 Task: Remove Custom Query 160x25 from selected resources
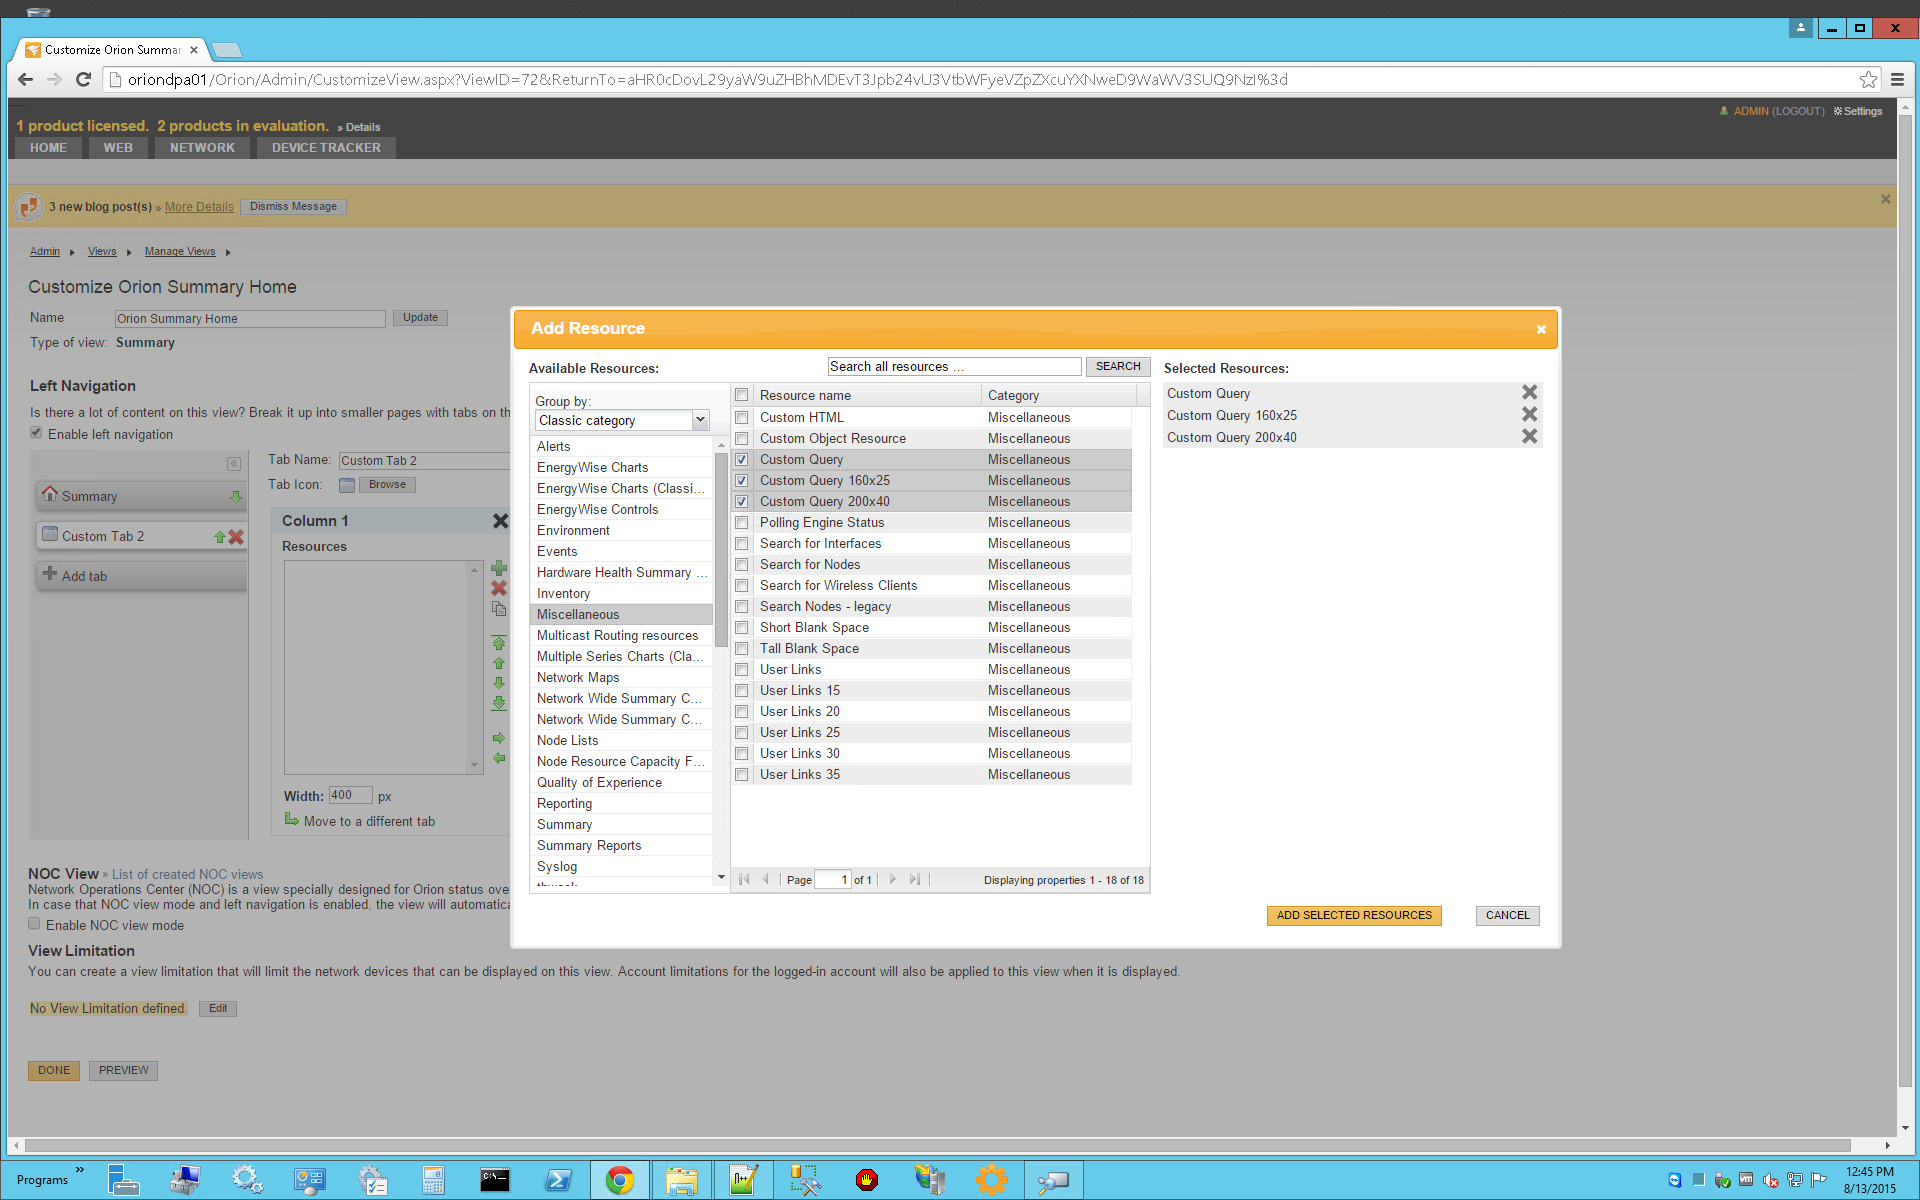click(x=1529, y=415)
